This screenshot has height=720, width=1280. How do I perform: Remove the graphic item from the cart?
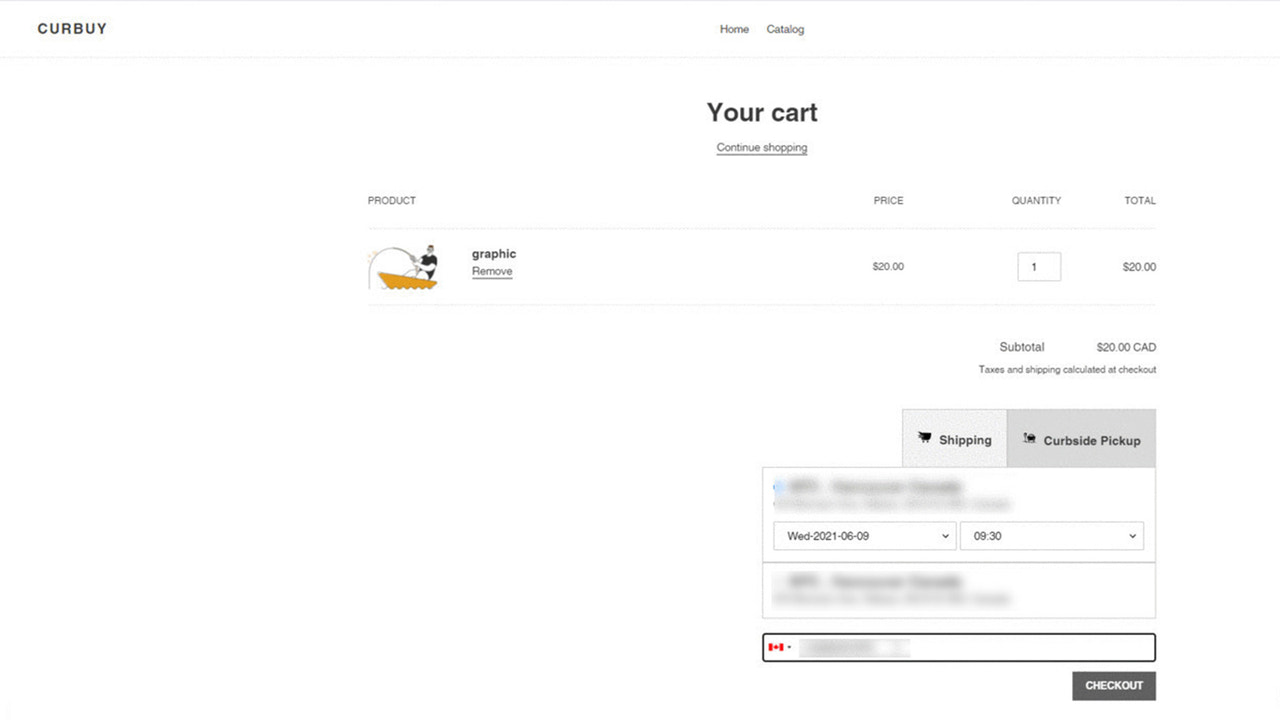click(492, 271)
